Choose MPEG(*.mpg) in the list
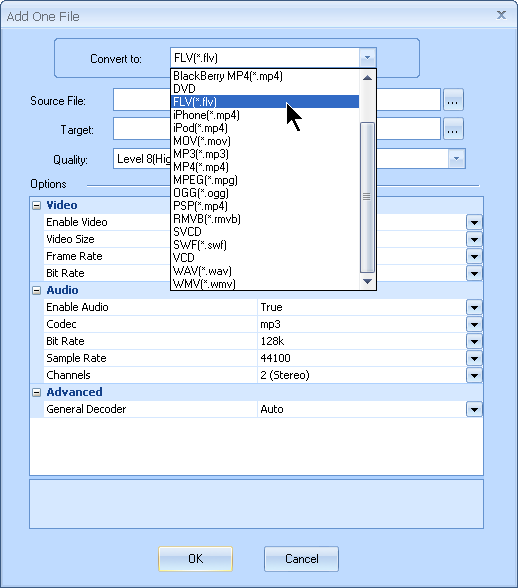Image resolution: width=518 pixels, height=588 pixels. click(265, 180)
